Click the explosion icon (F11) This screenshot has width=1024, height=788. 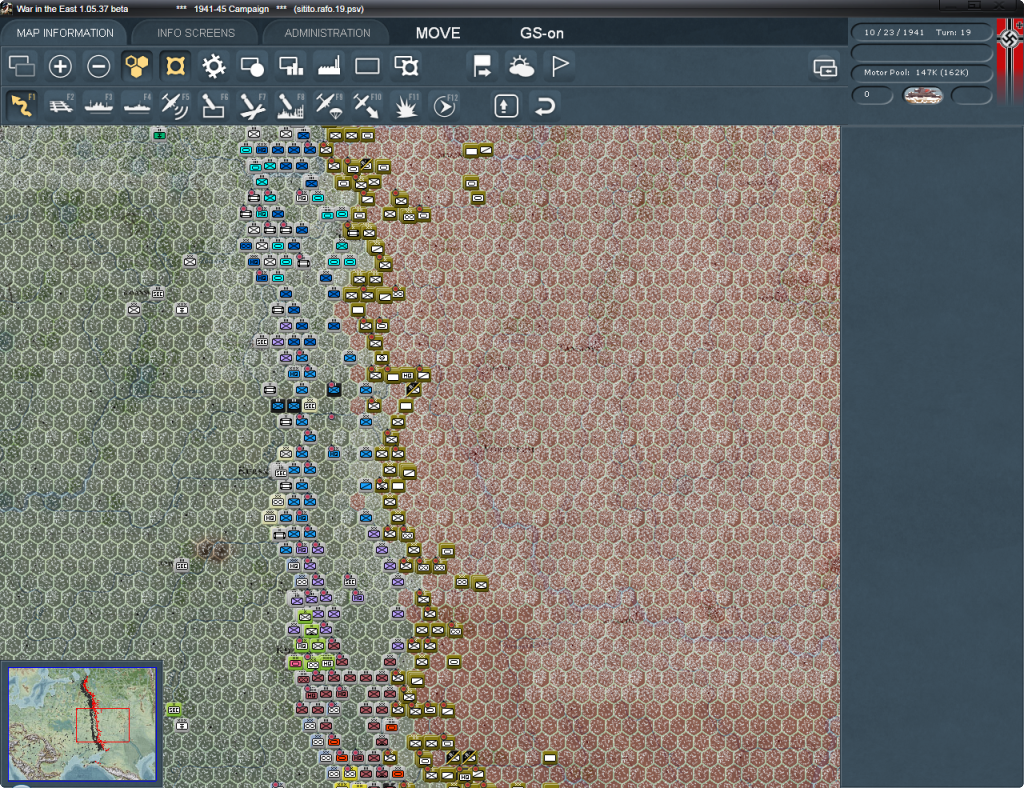click(x=406, y=105)
